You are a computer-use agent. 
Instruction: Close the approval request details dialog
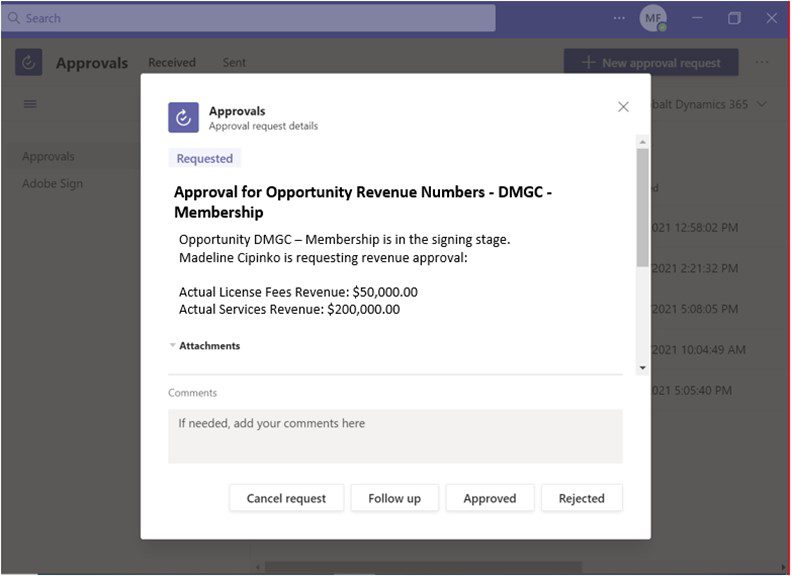[x=623, y=107]
